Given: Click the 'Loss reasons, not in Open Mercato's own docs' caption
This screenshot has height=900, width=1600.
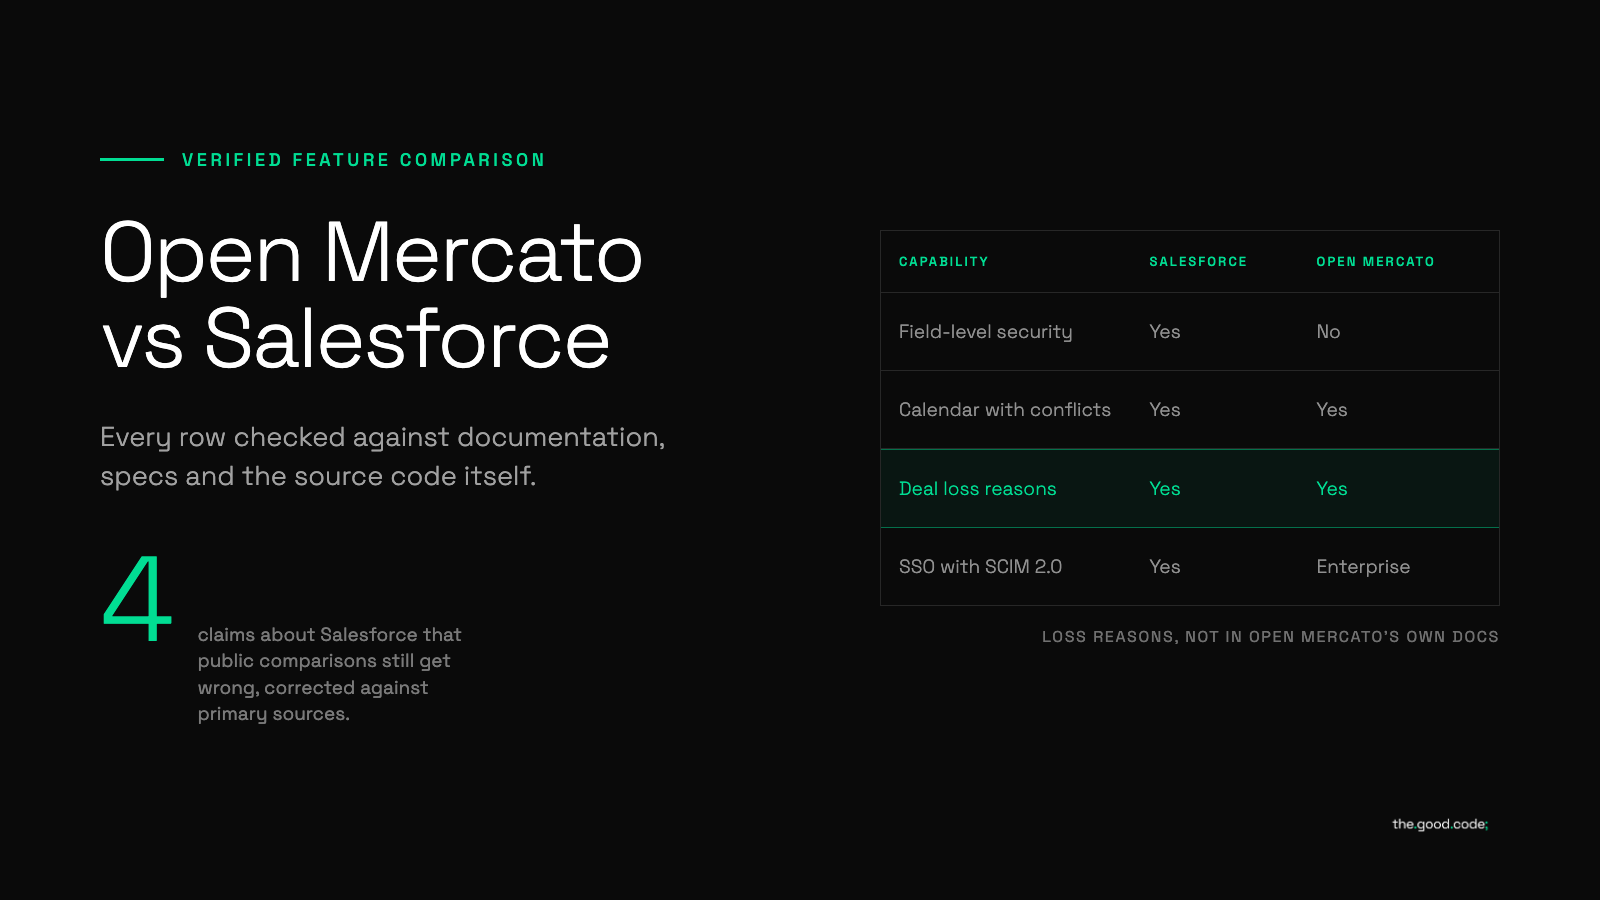Looking at the screenshot, I should click(1270, 637).
